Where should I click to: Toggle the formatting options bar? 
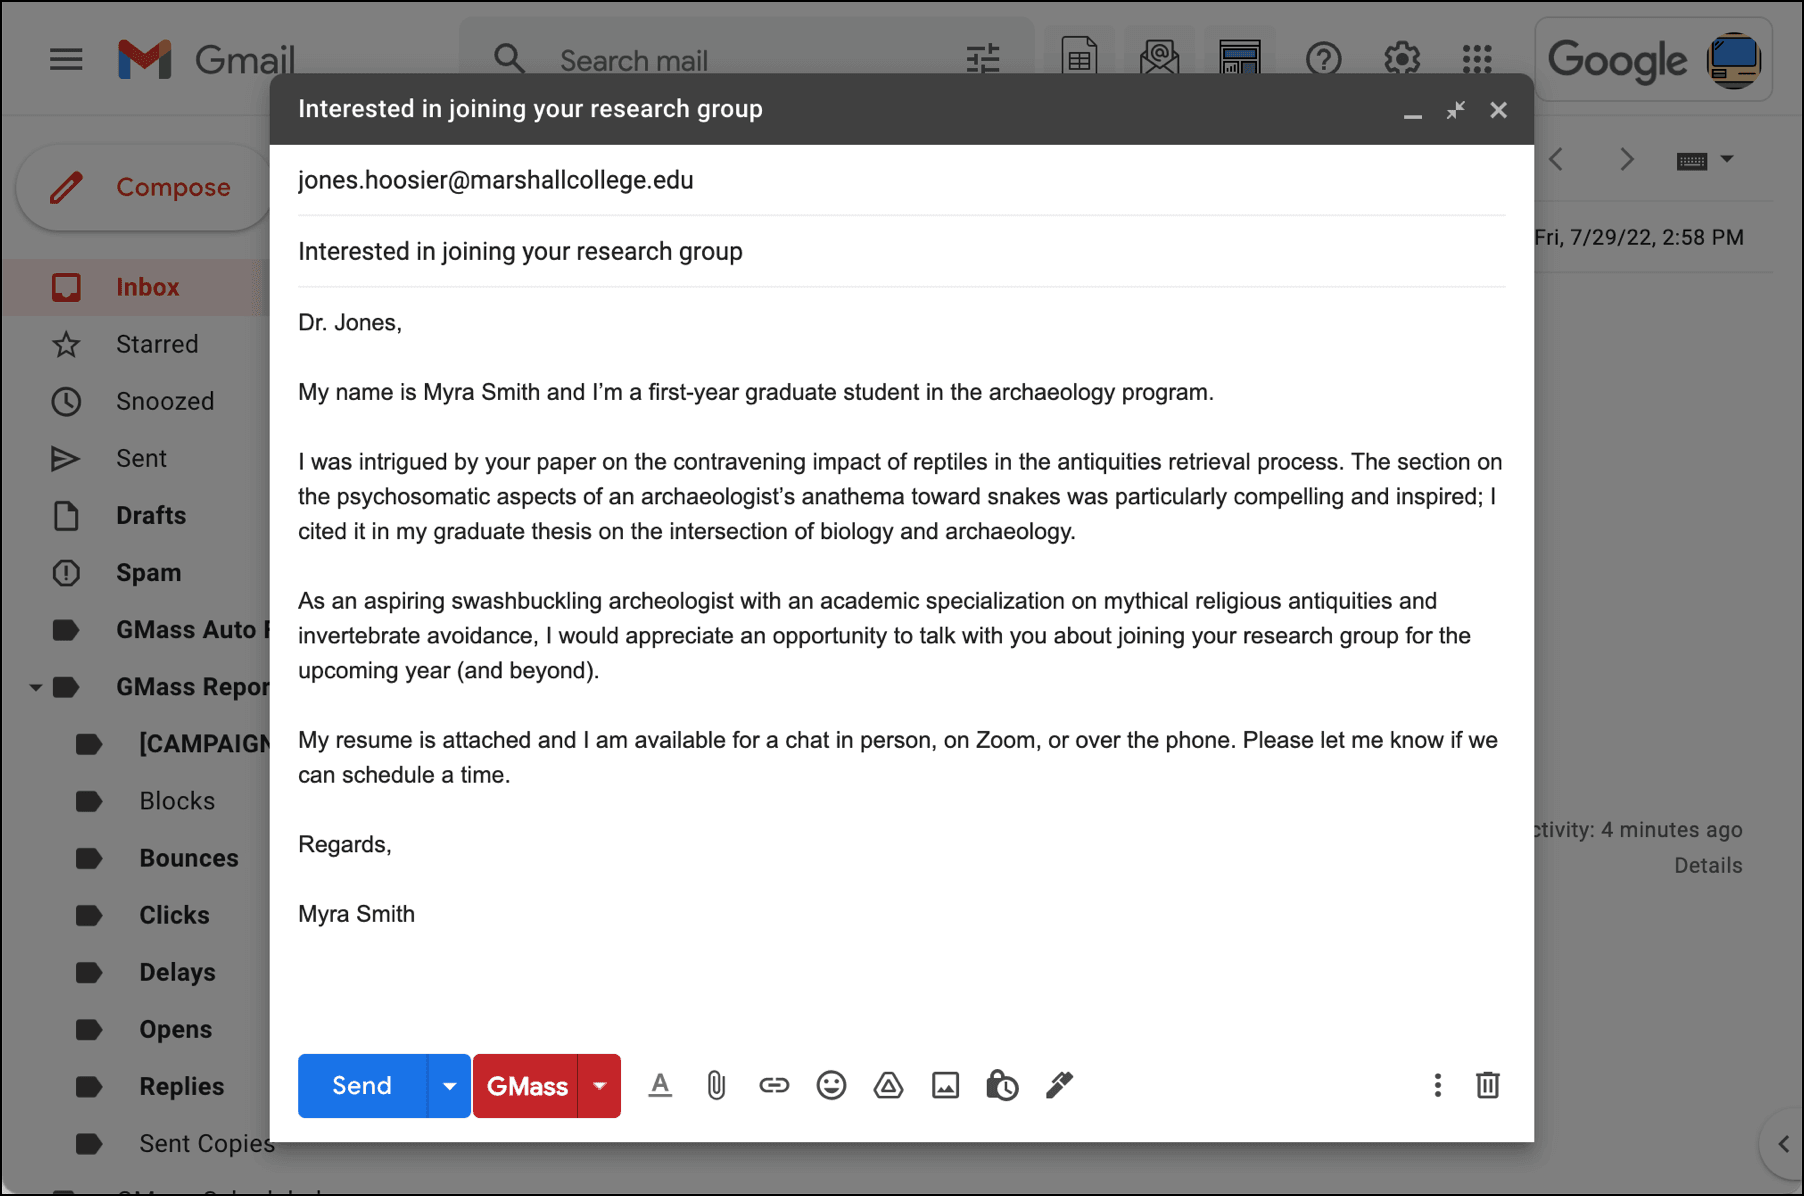[x=660, y=1085]
